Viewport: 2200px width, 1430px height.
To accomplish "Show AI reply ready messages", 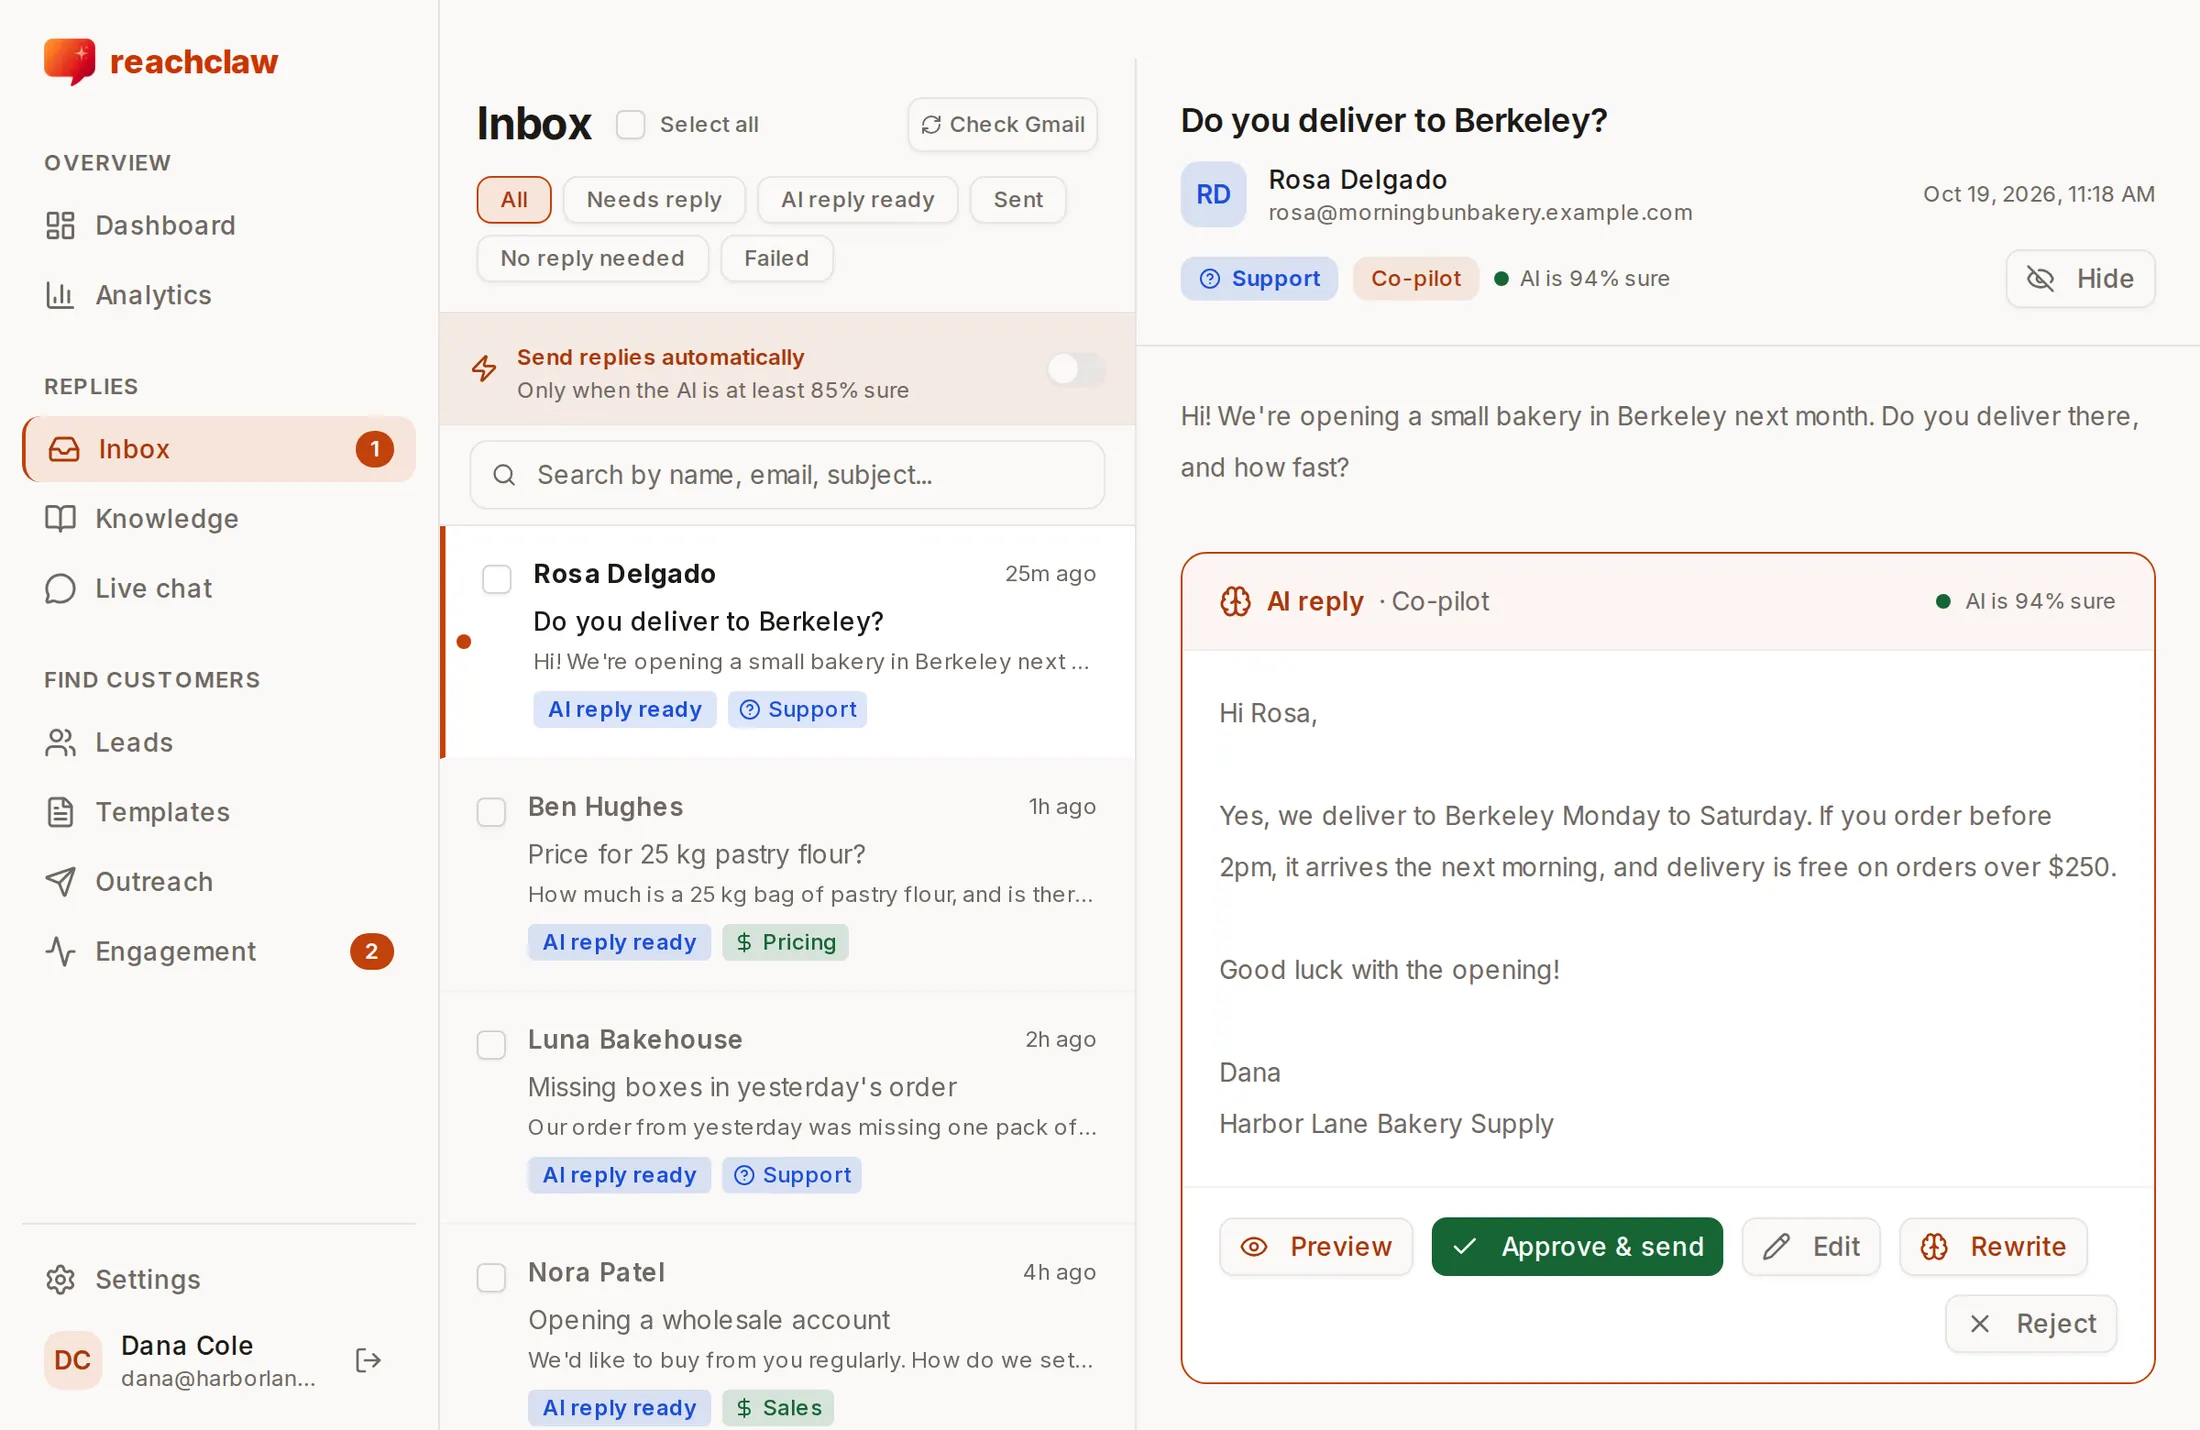I will click(x=857, y=200).
